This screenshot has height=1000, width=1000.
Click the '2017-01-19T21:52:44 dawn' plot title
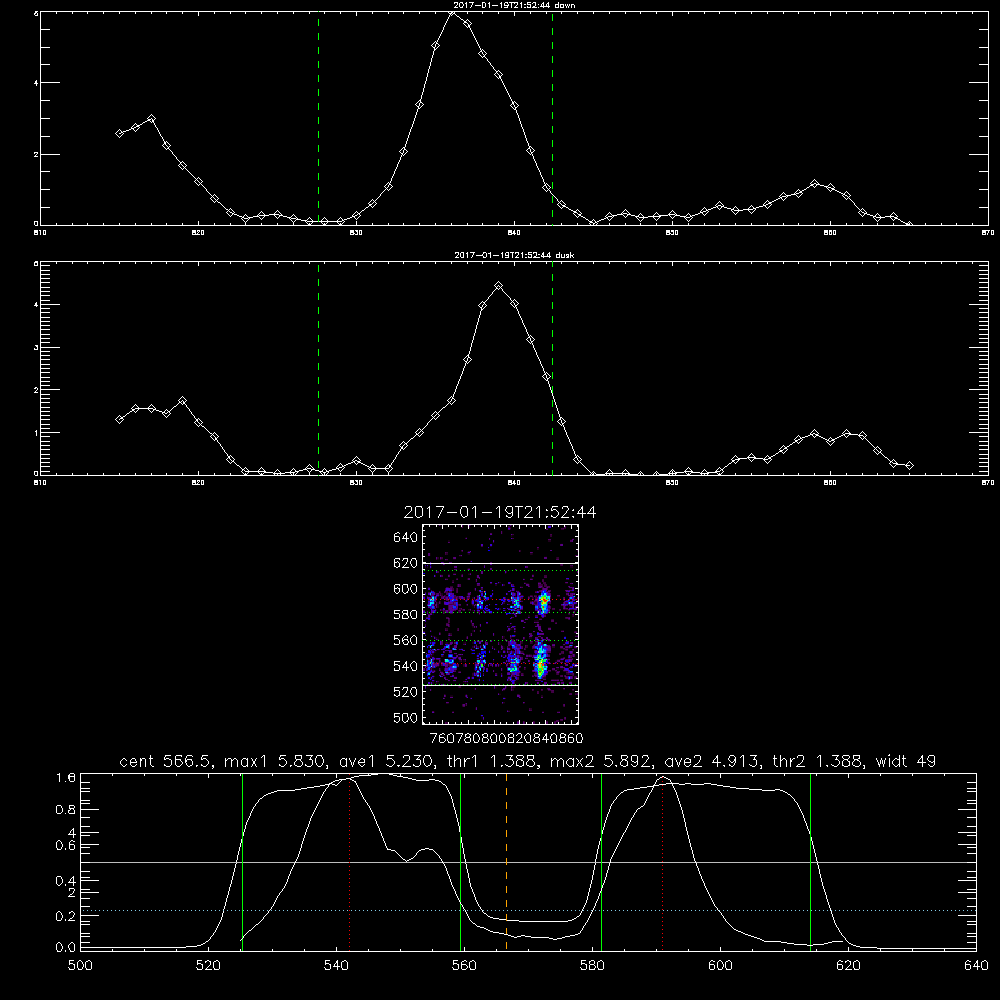[514, 5]
